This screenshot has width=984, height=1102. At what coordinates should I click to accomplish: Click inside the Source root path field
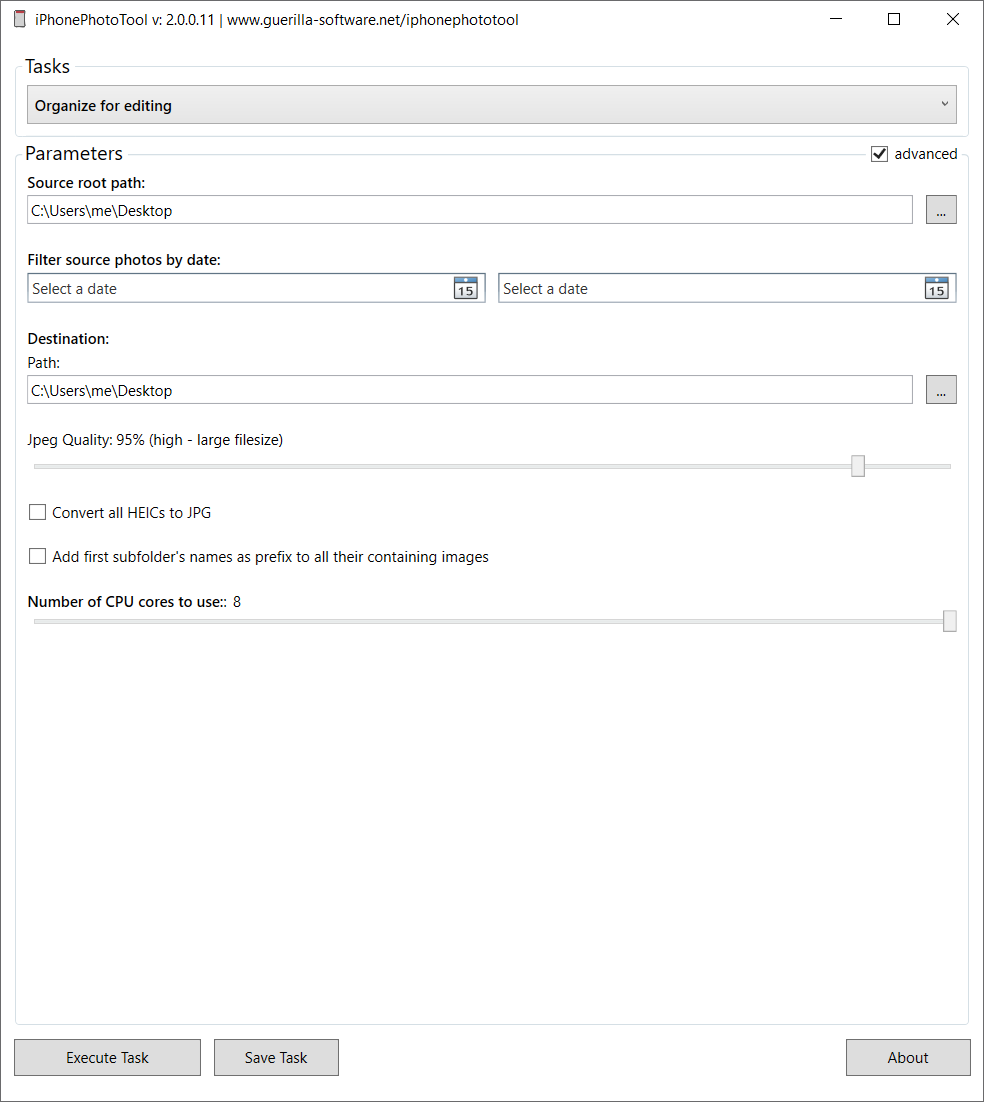[470, 210]
